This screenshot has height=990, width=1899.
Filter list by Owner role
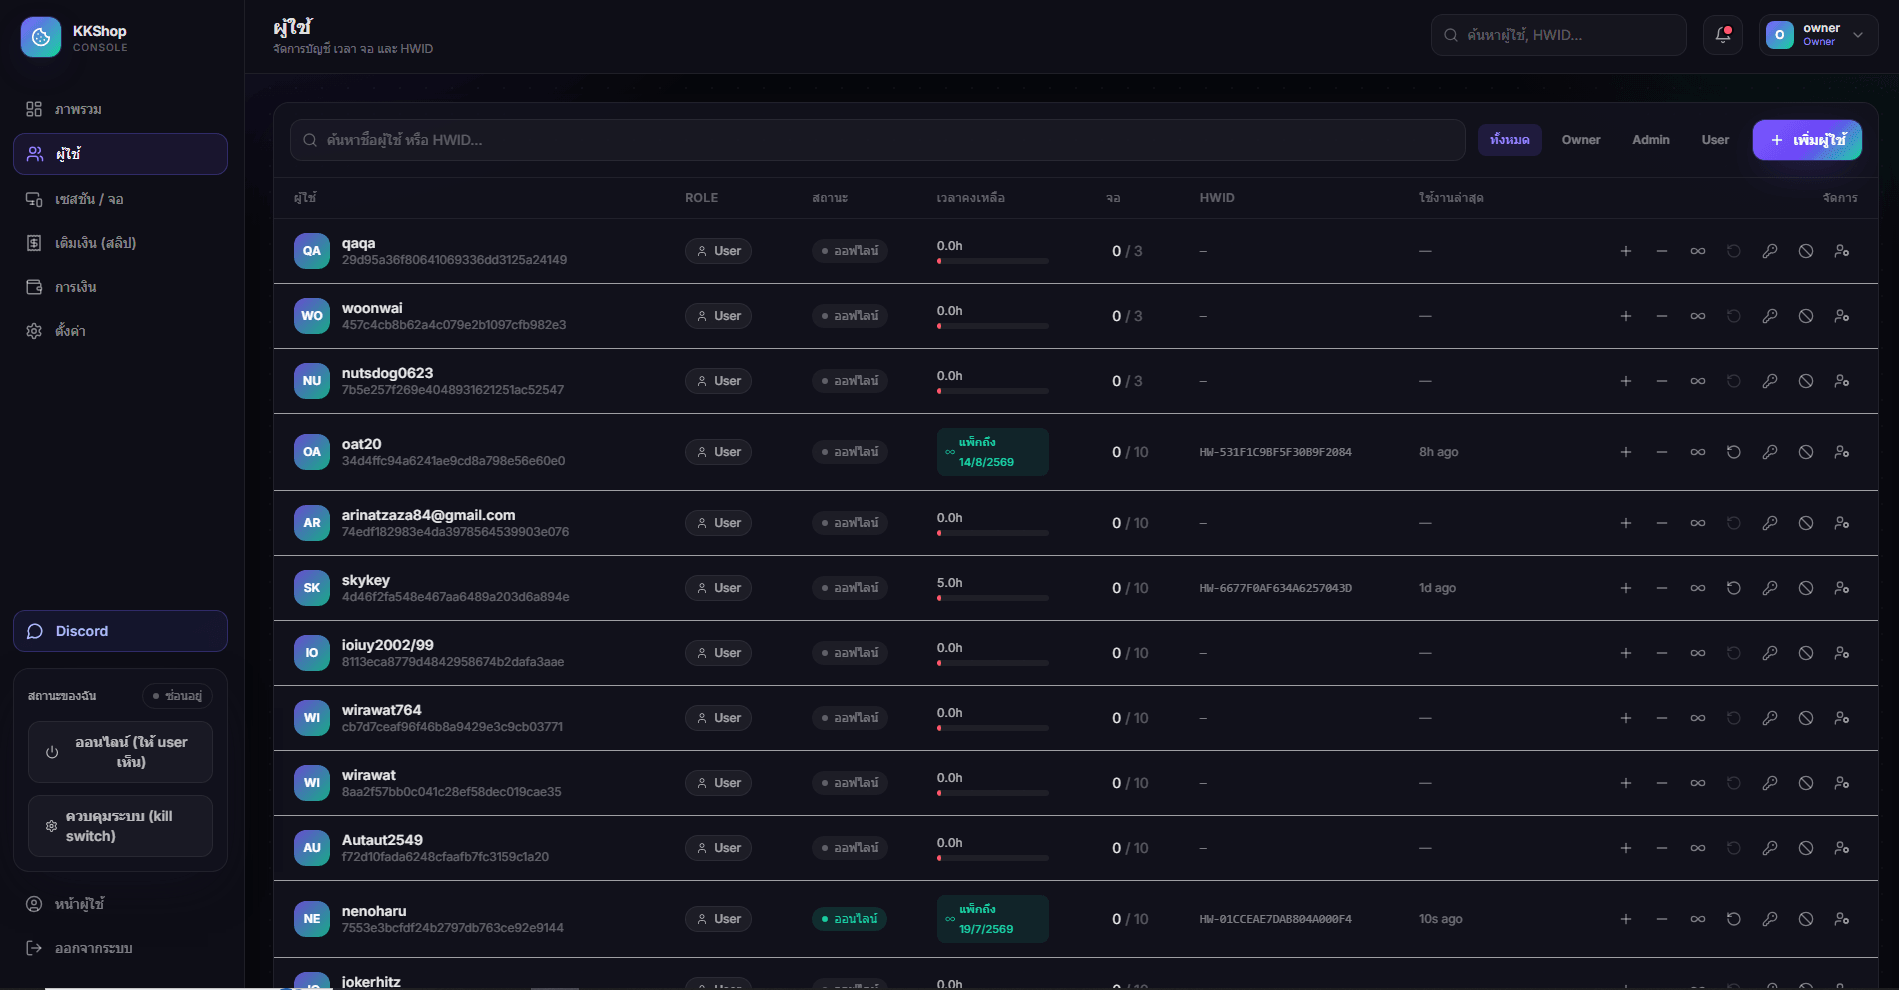pos(1581,140)
